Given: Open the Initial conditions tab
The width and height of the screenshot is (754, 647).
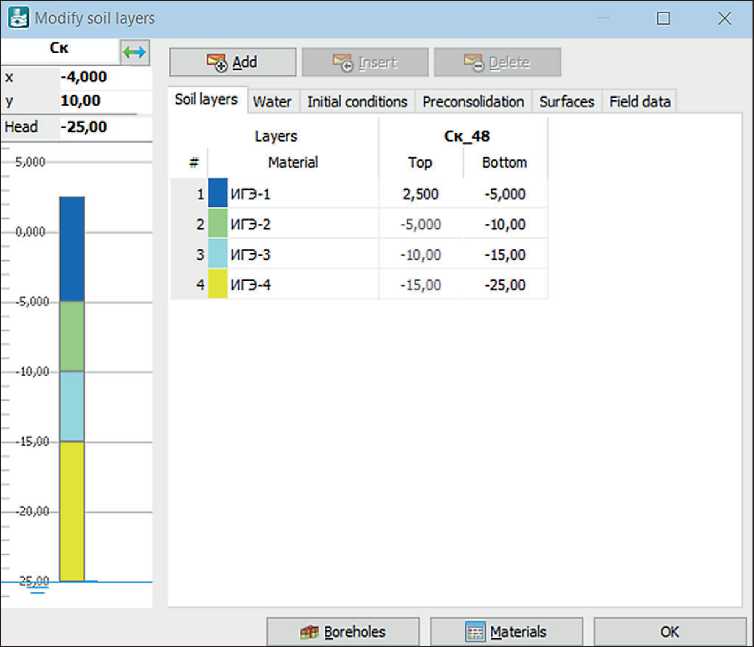Looking at the screenshot, I should [357, 101].
